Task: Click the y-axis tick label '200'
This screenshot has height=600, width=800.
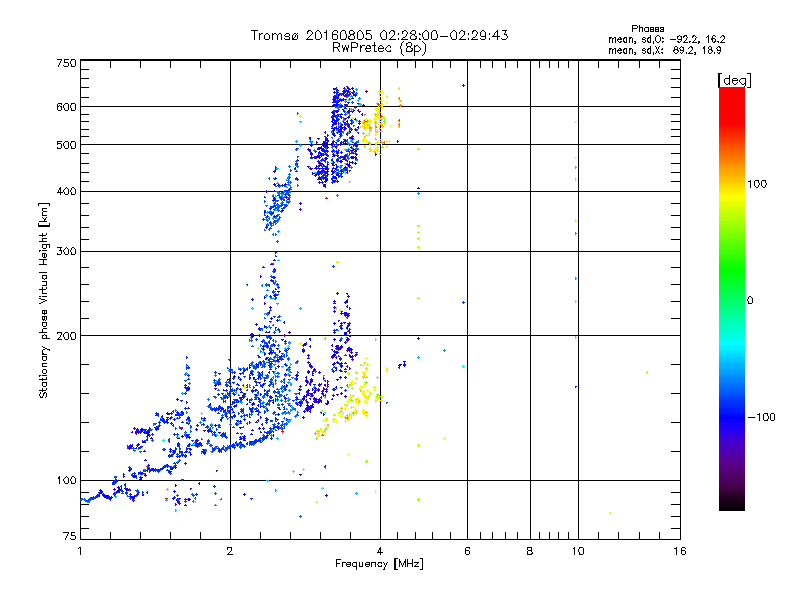Action: tap(66, 336)
